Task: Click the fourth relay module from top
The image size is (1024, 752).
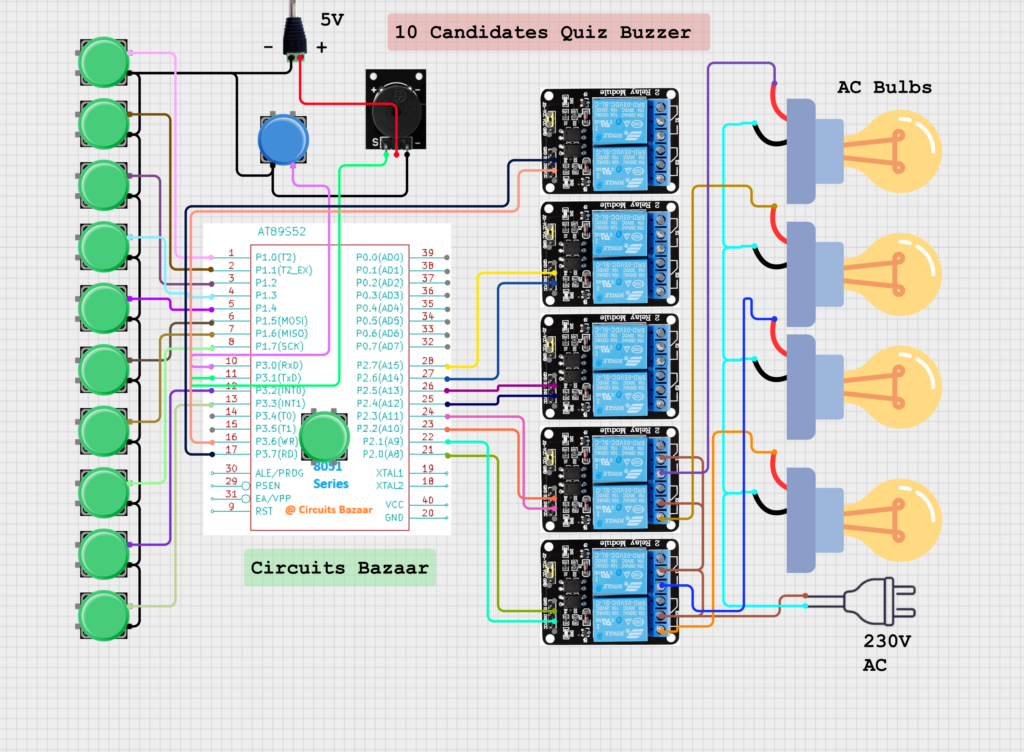Action: pyautogui.click(x=610, y=480)
